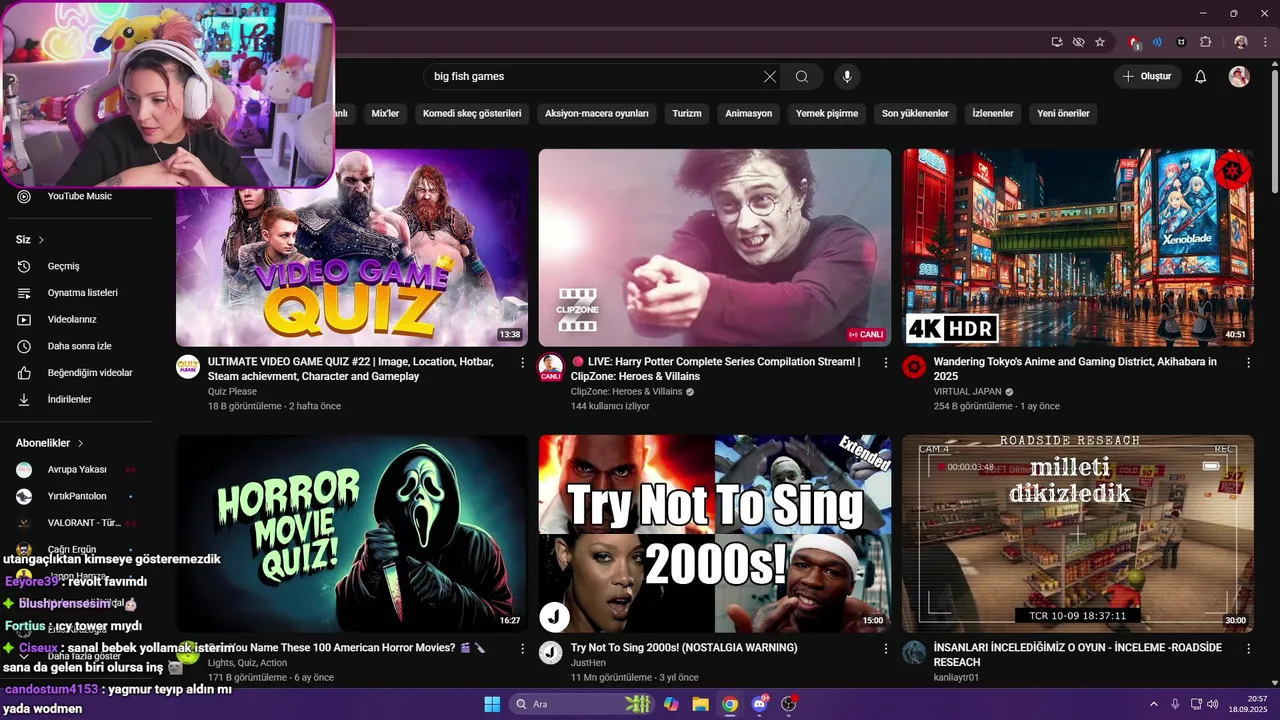Open OBS Studio from taskbar
This screenshot has height=720, width=1280.
tap(789, 704)
